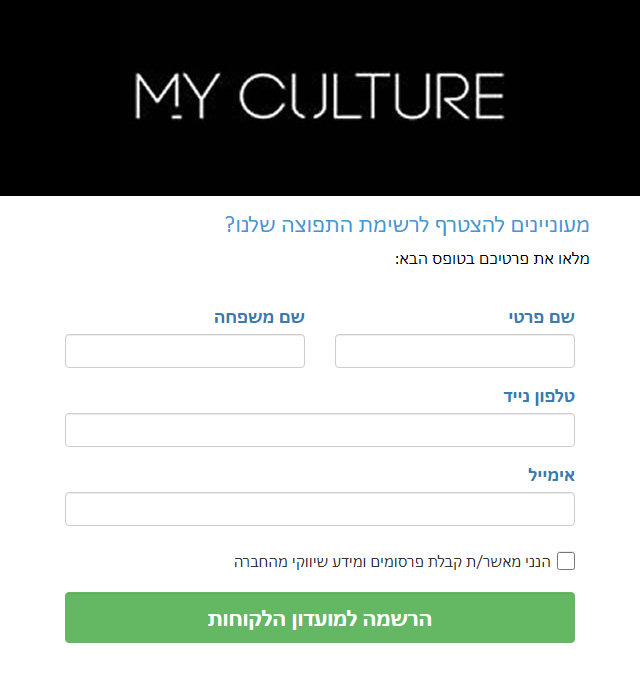
Task: Click the word הרשמה on the green button
Action: (397, 619)
